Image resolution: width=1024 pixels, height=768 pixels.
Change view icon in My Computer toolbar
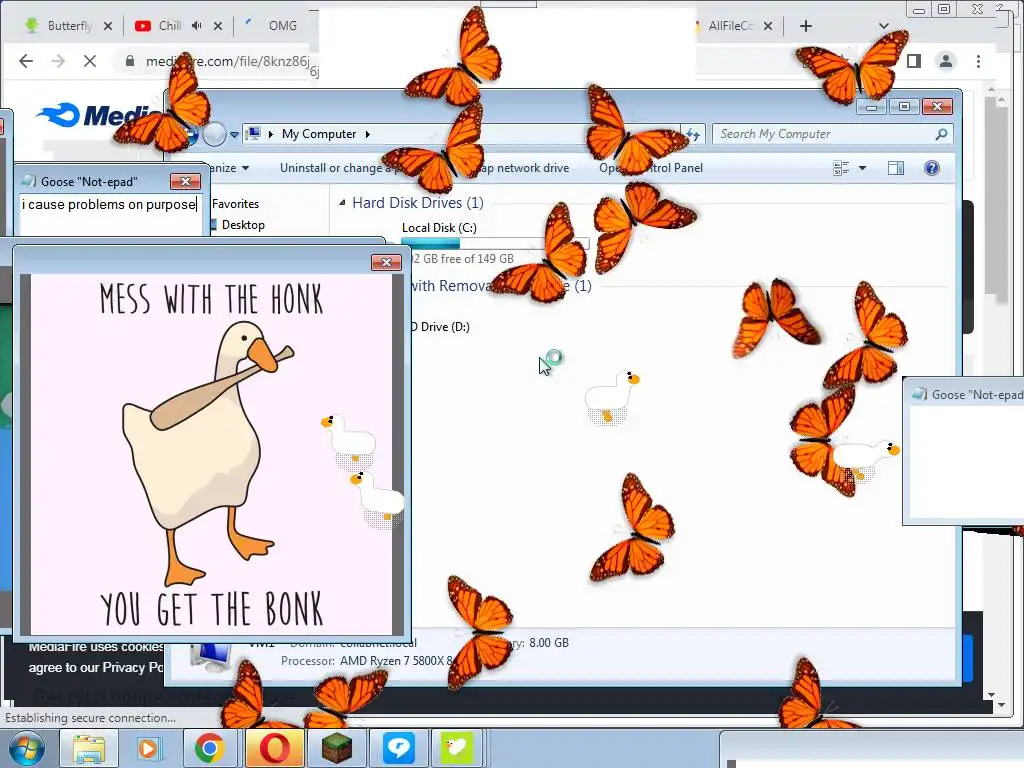click(841, 168)
